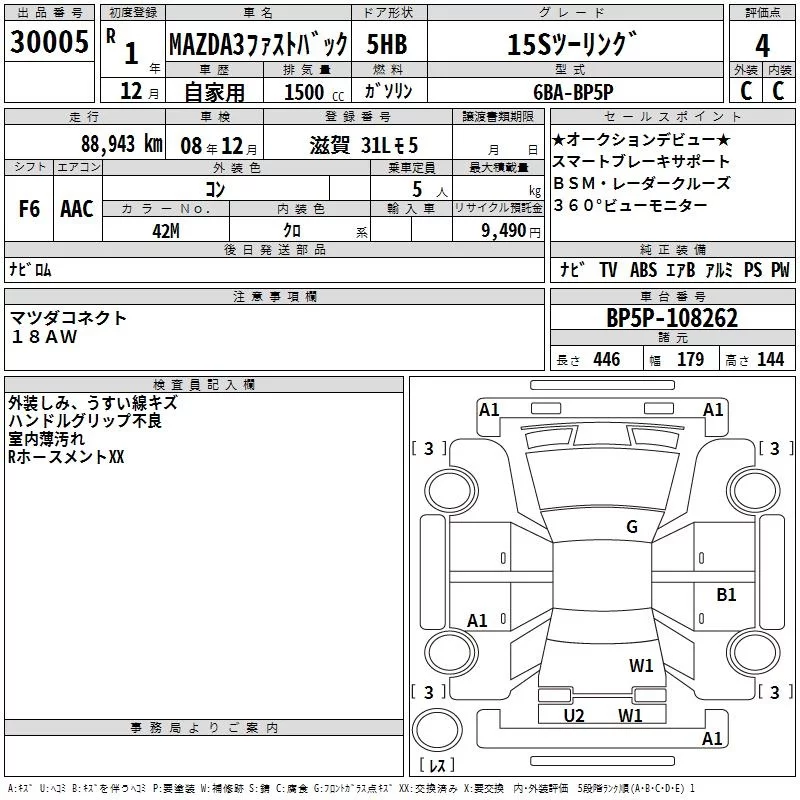Click the 360°ビューモニター line
Screen dimensions: 800x800
pyautogui.click(x=631, y=205)
